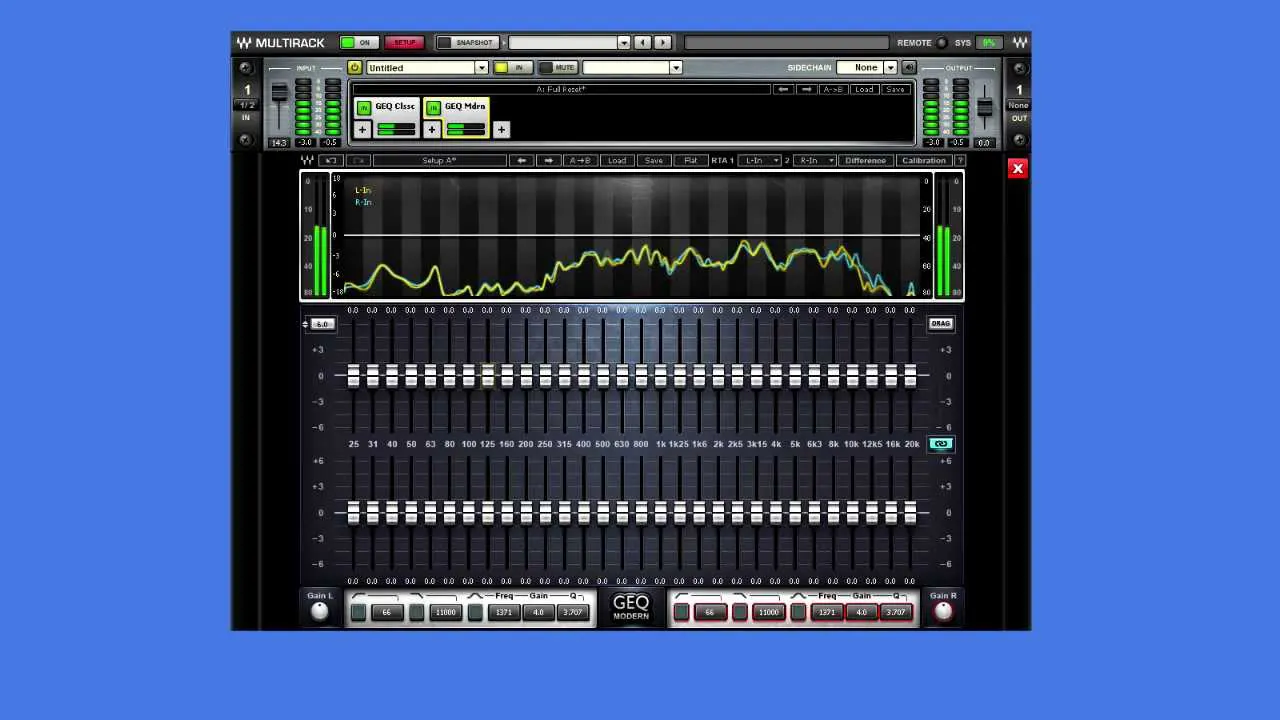Click the Calibration button

point(923,161)
